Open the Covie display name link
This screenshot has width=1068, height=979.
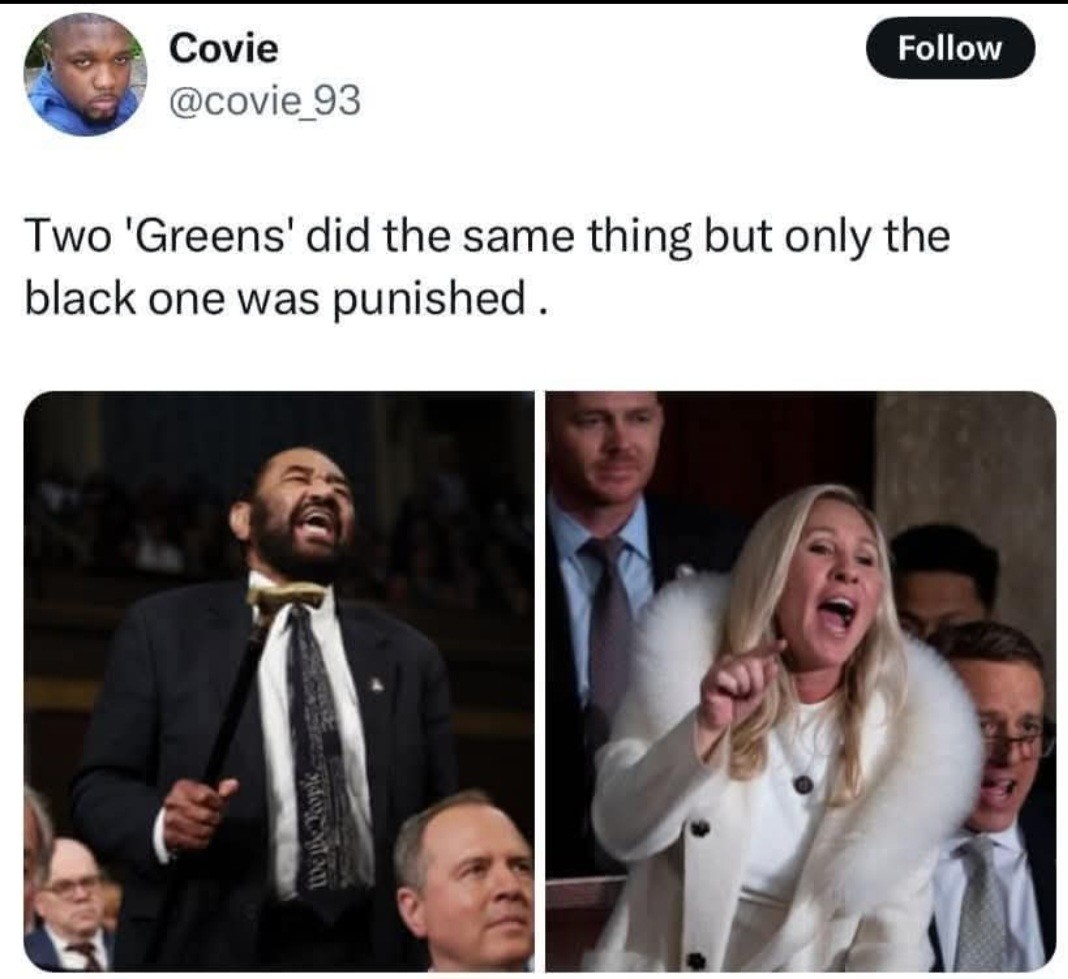[x=224, y=49]
